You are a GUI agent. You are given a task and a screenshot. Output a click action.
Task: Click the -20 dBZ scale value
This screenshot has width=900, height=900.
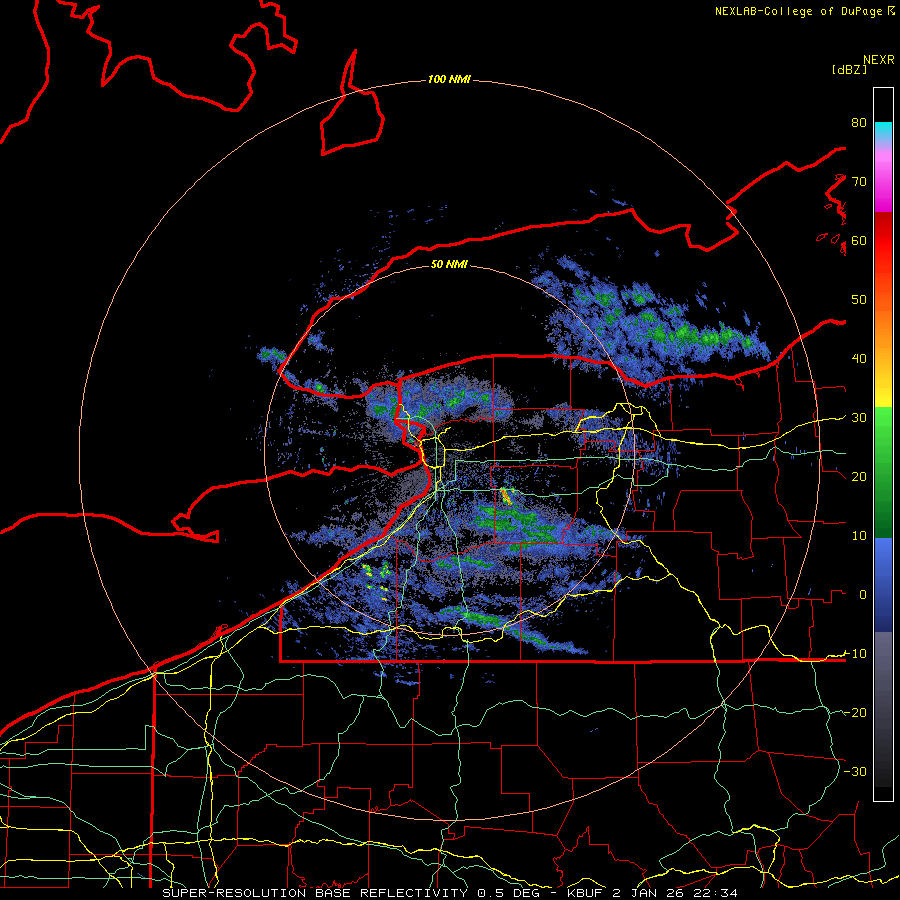[x=855, y=712]
